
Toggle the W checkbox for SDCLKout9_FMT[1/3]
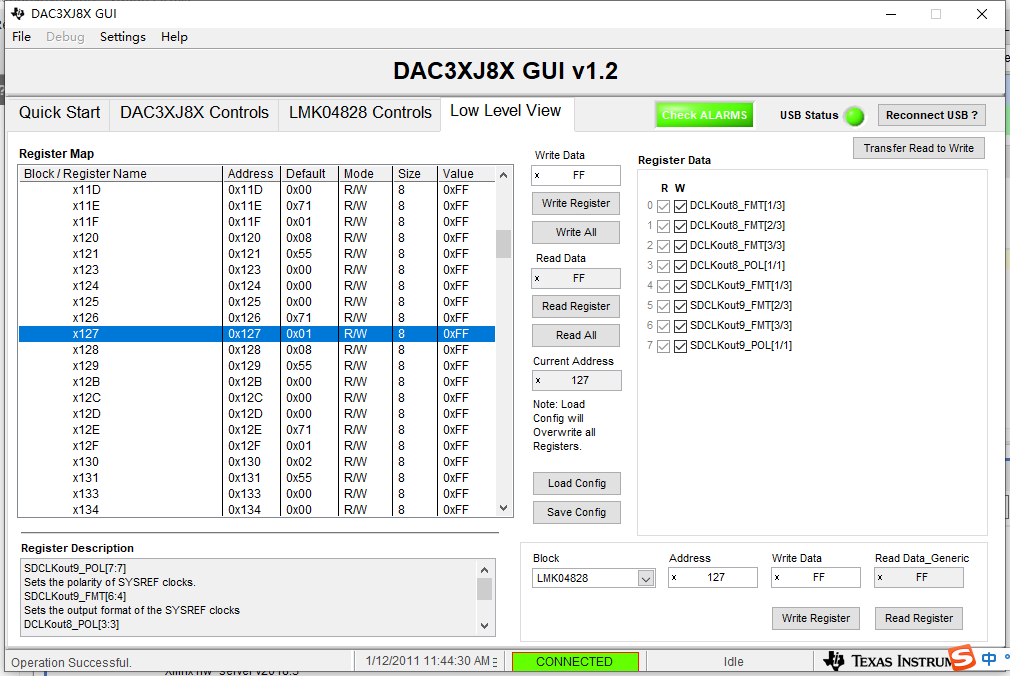[x=680, y=286]
